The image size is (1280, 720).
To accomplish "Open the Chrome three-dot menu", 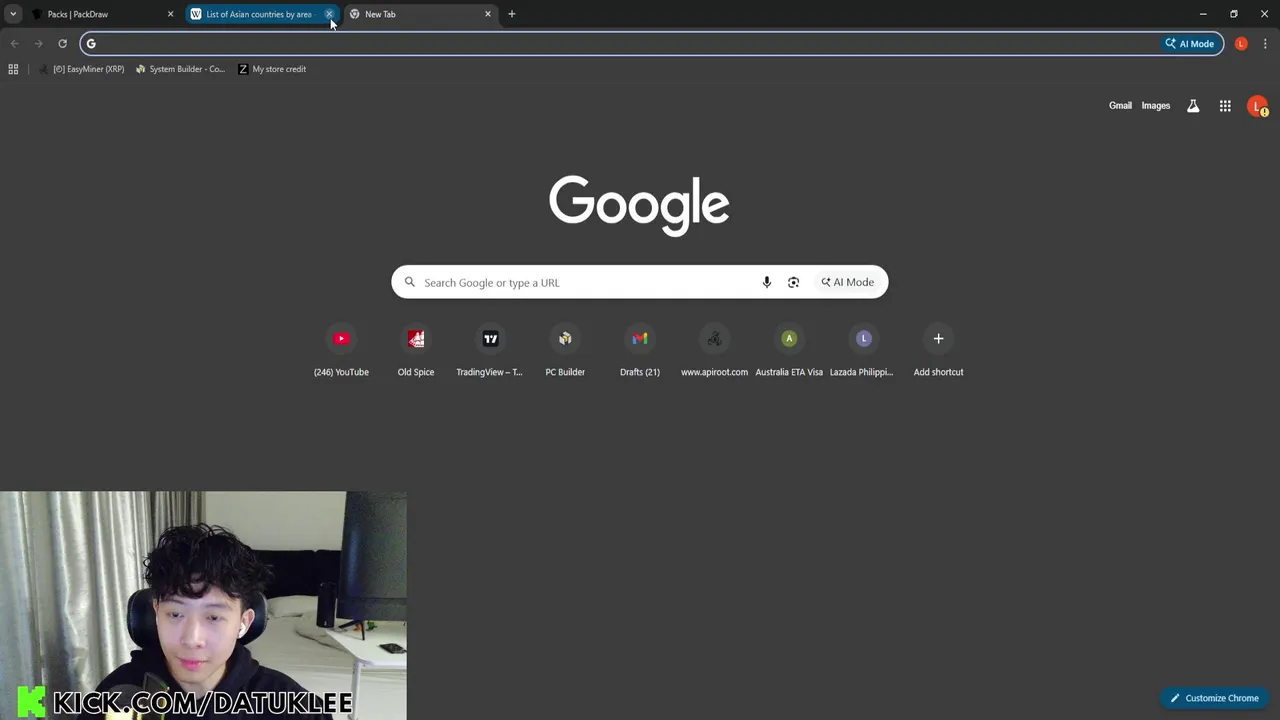I will 1265,43.
